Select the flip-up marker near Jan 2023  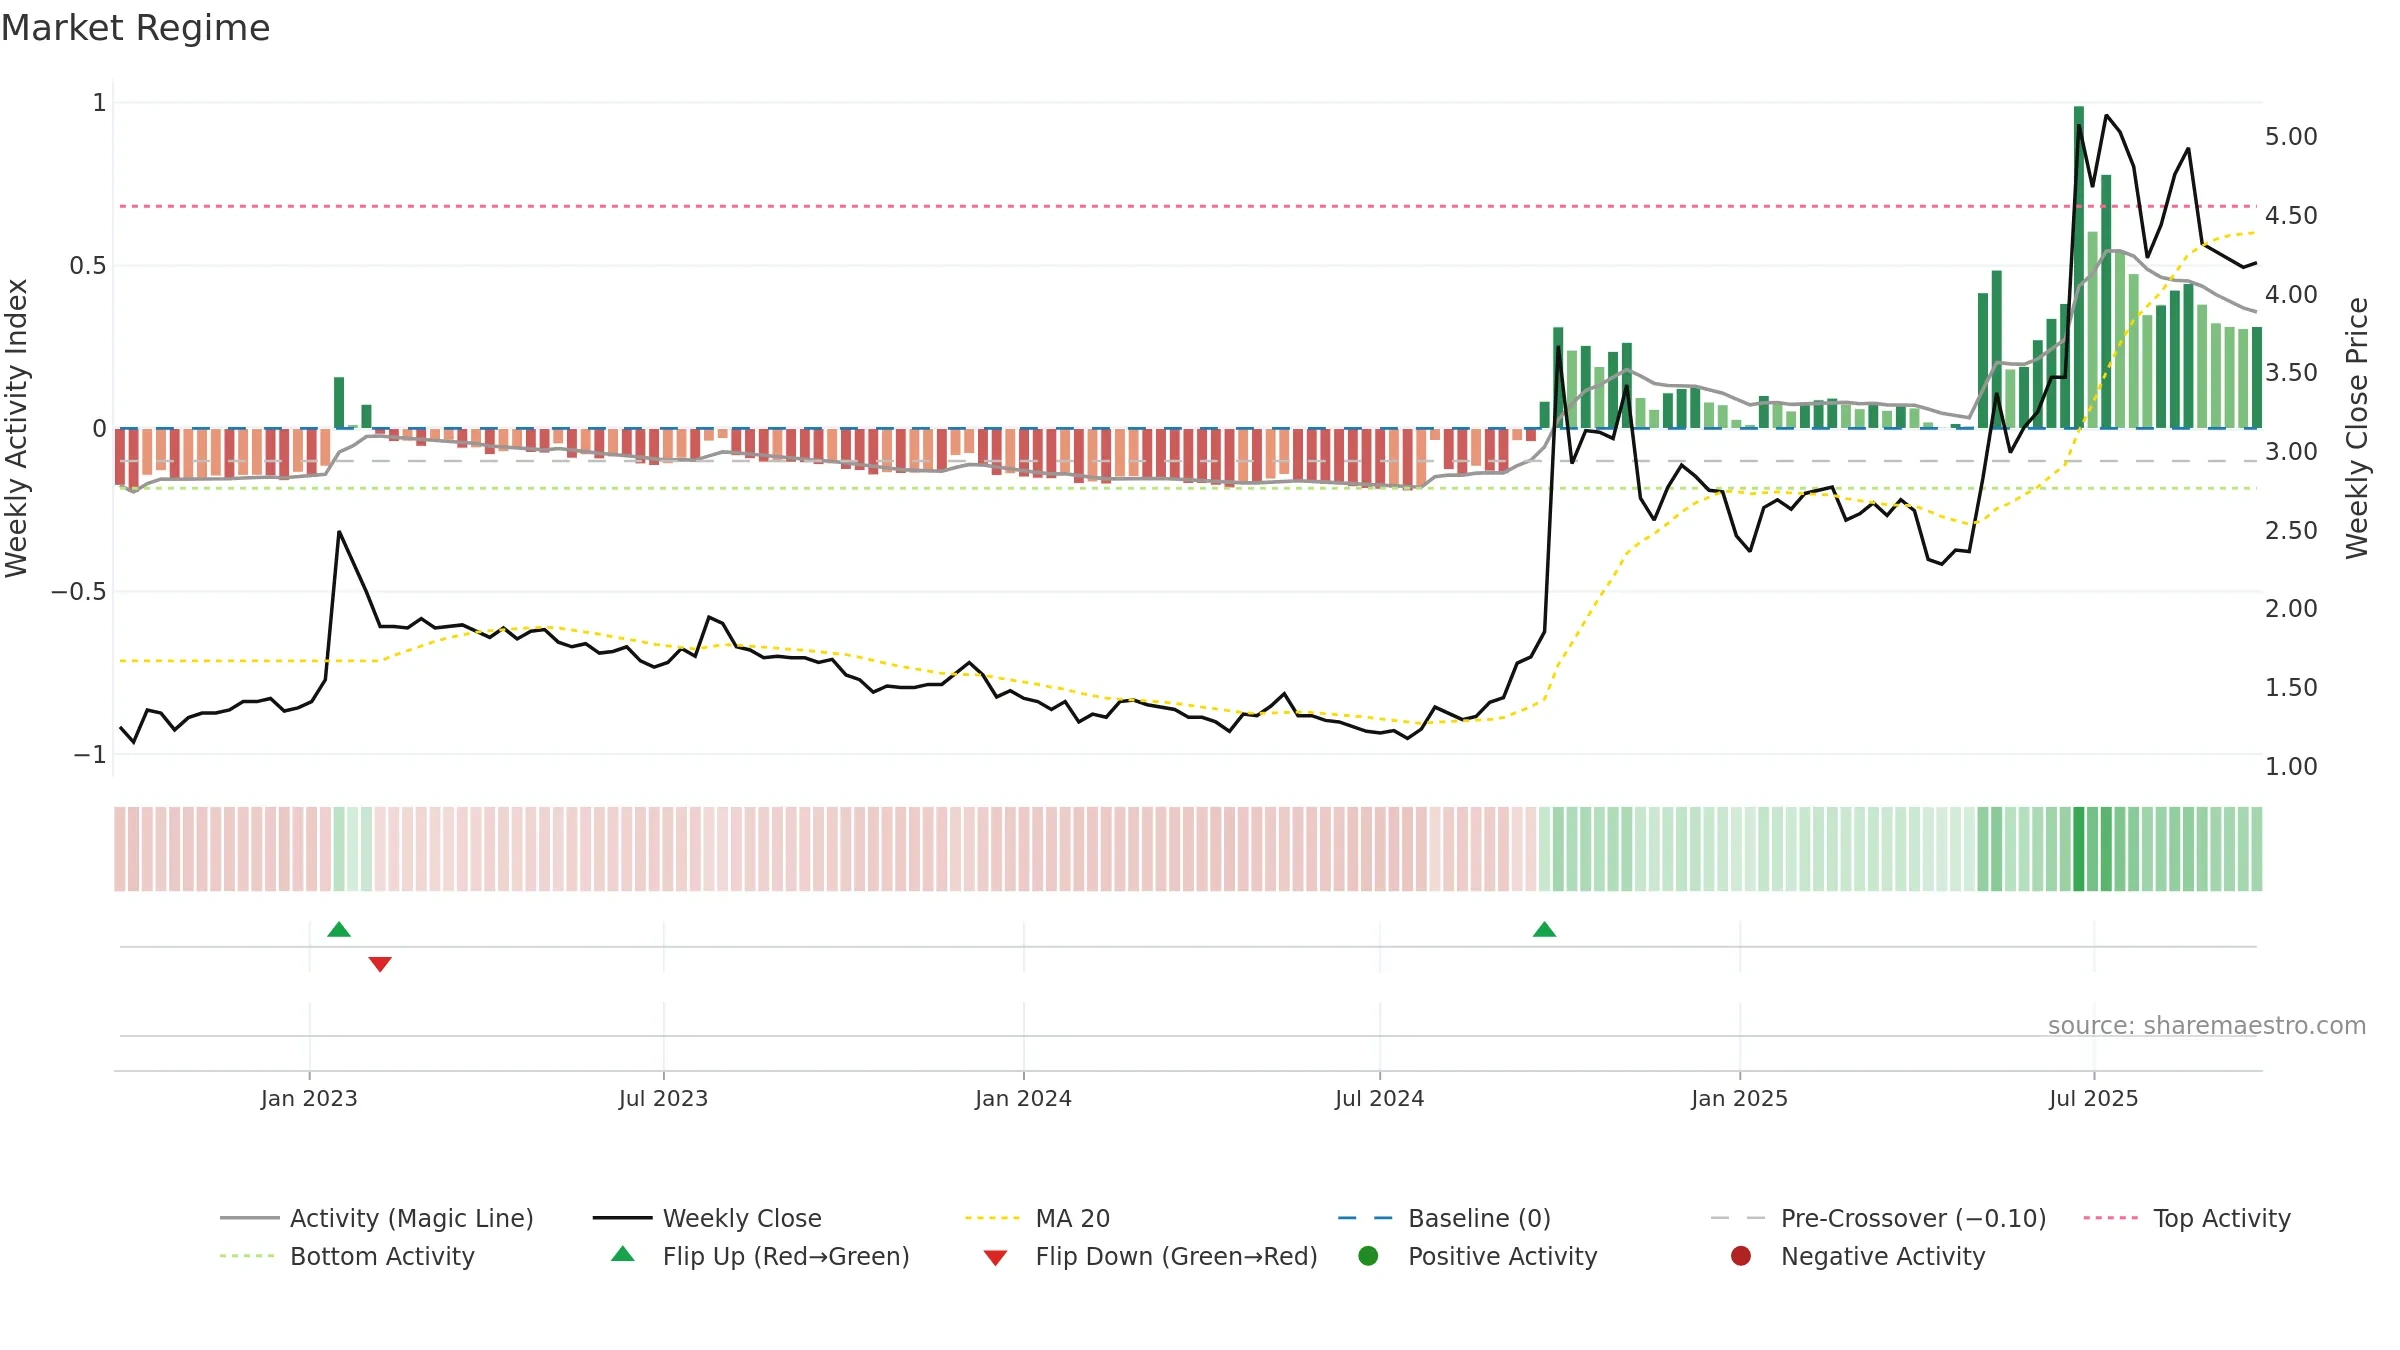[x=339, y=930]
